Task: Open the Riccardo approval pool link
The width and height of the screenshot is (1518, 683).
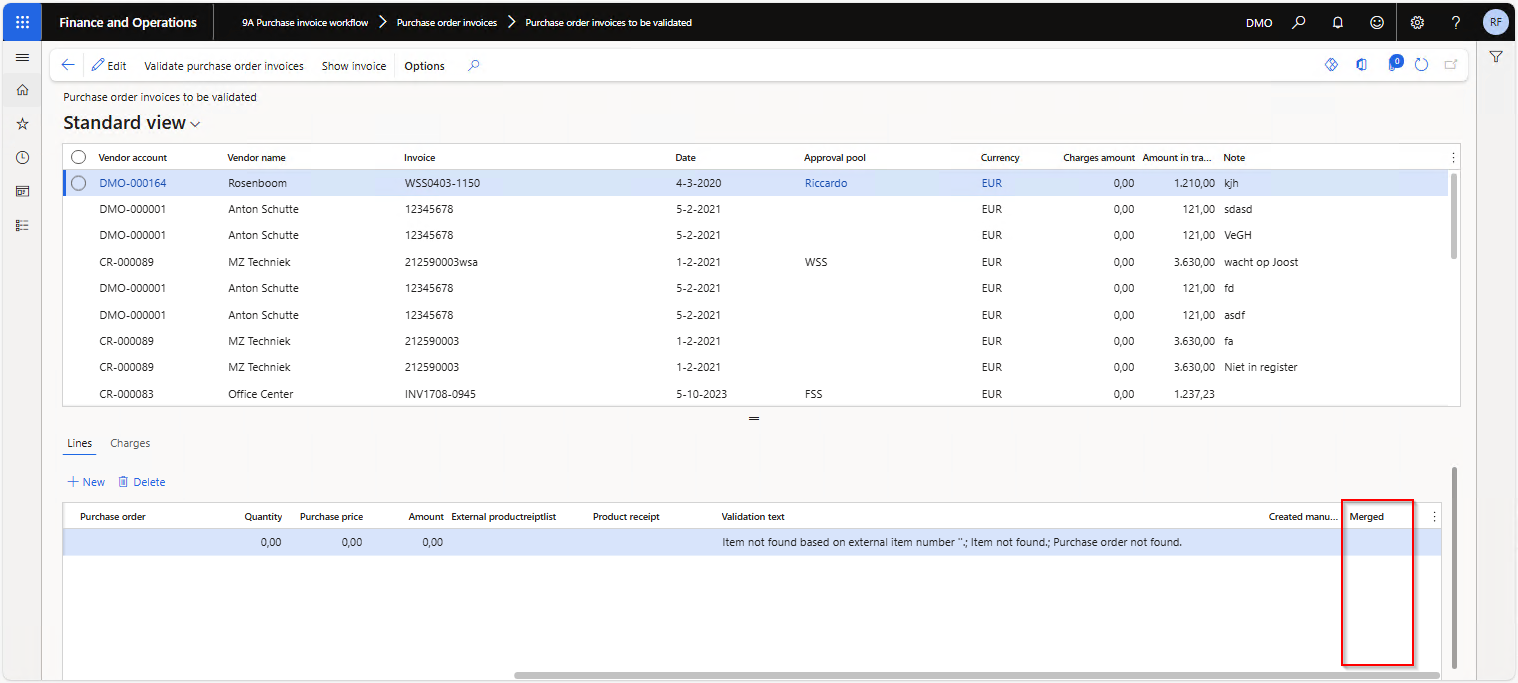Action: (x=825, y=183)
